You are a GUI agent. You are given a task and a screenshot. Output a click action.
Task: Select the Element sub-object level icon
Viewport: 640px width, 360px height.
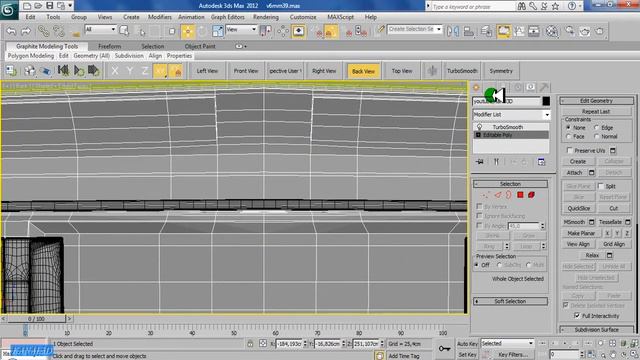[531, 195]
